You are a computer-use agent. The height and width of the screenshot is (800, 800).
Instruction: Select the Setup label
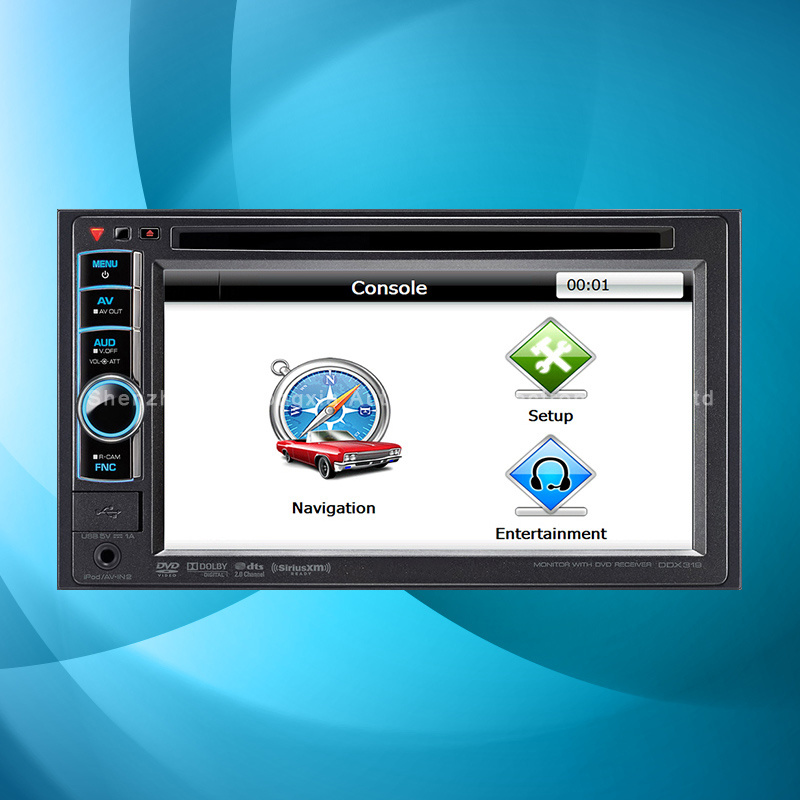(x=551, y=416)
